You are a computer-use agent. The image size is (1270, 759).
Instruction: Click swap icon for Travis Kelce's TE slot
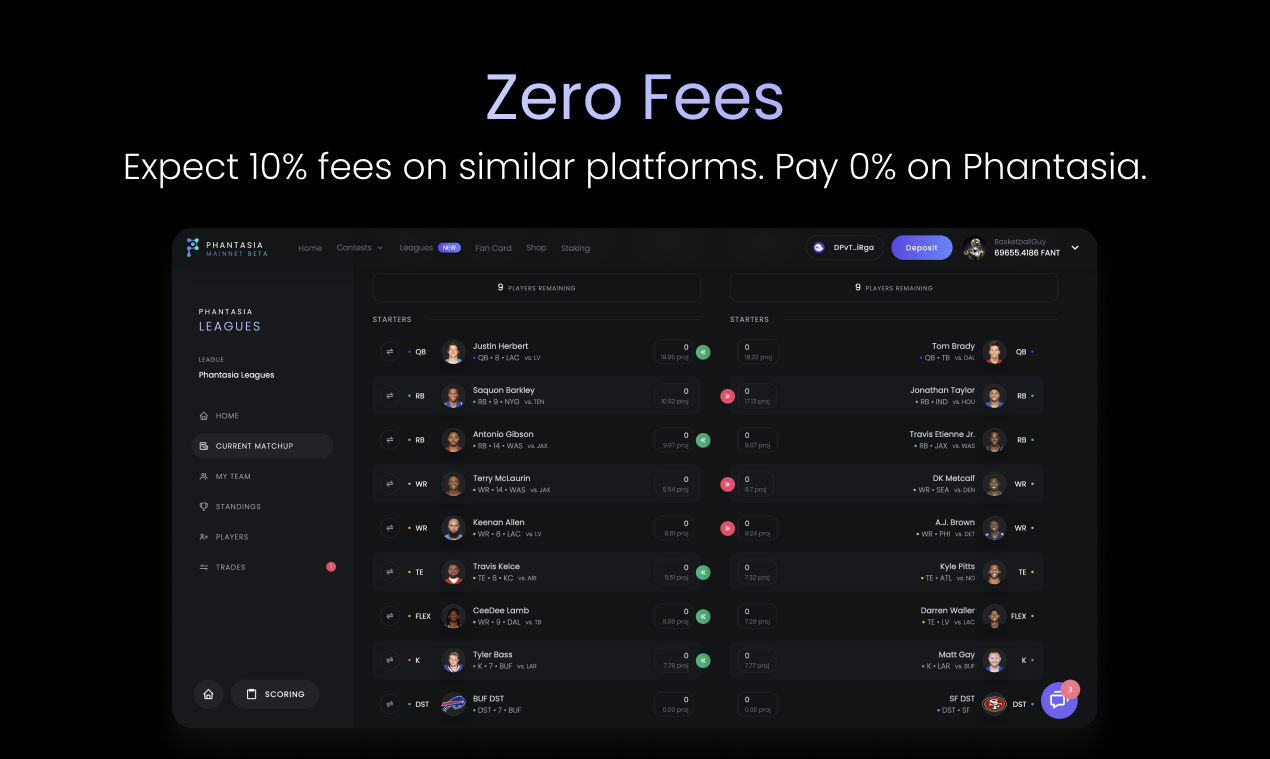390,572
